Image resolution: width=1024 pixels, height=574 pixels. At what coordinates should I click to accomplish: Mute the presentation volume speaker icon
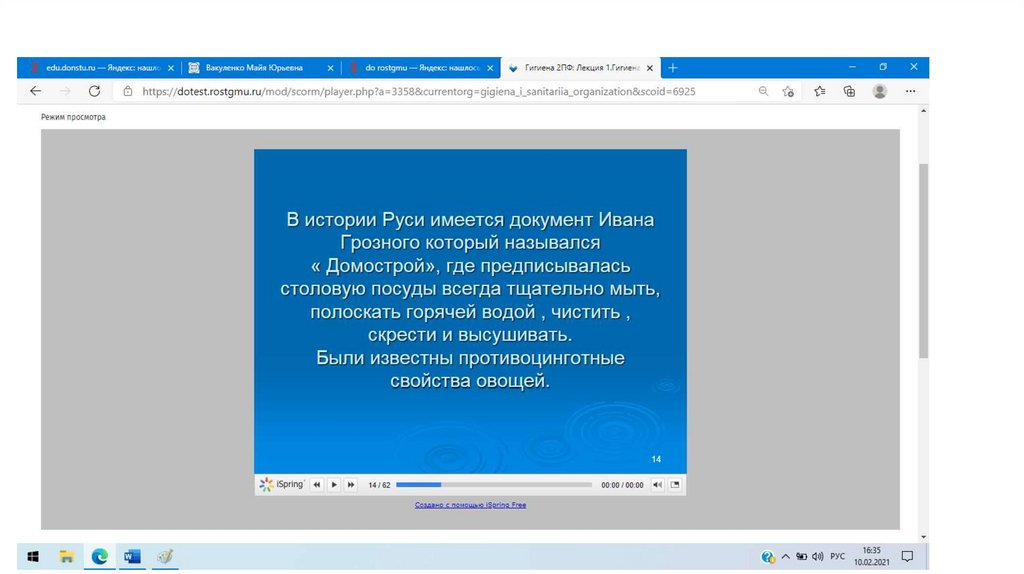[x=657, y=485]
